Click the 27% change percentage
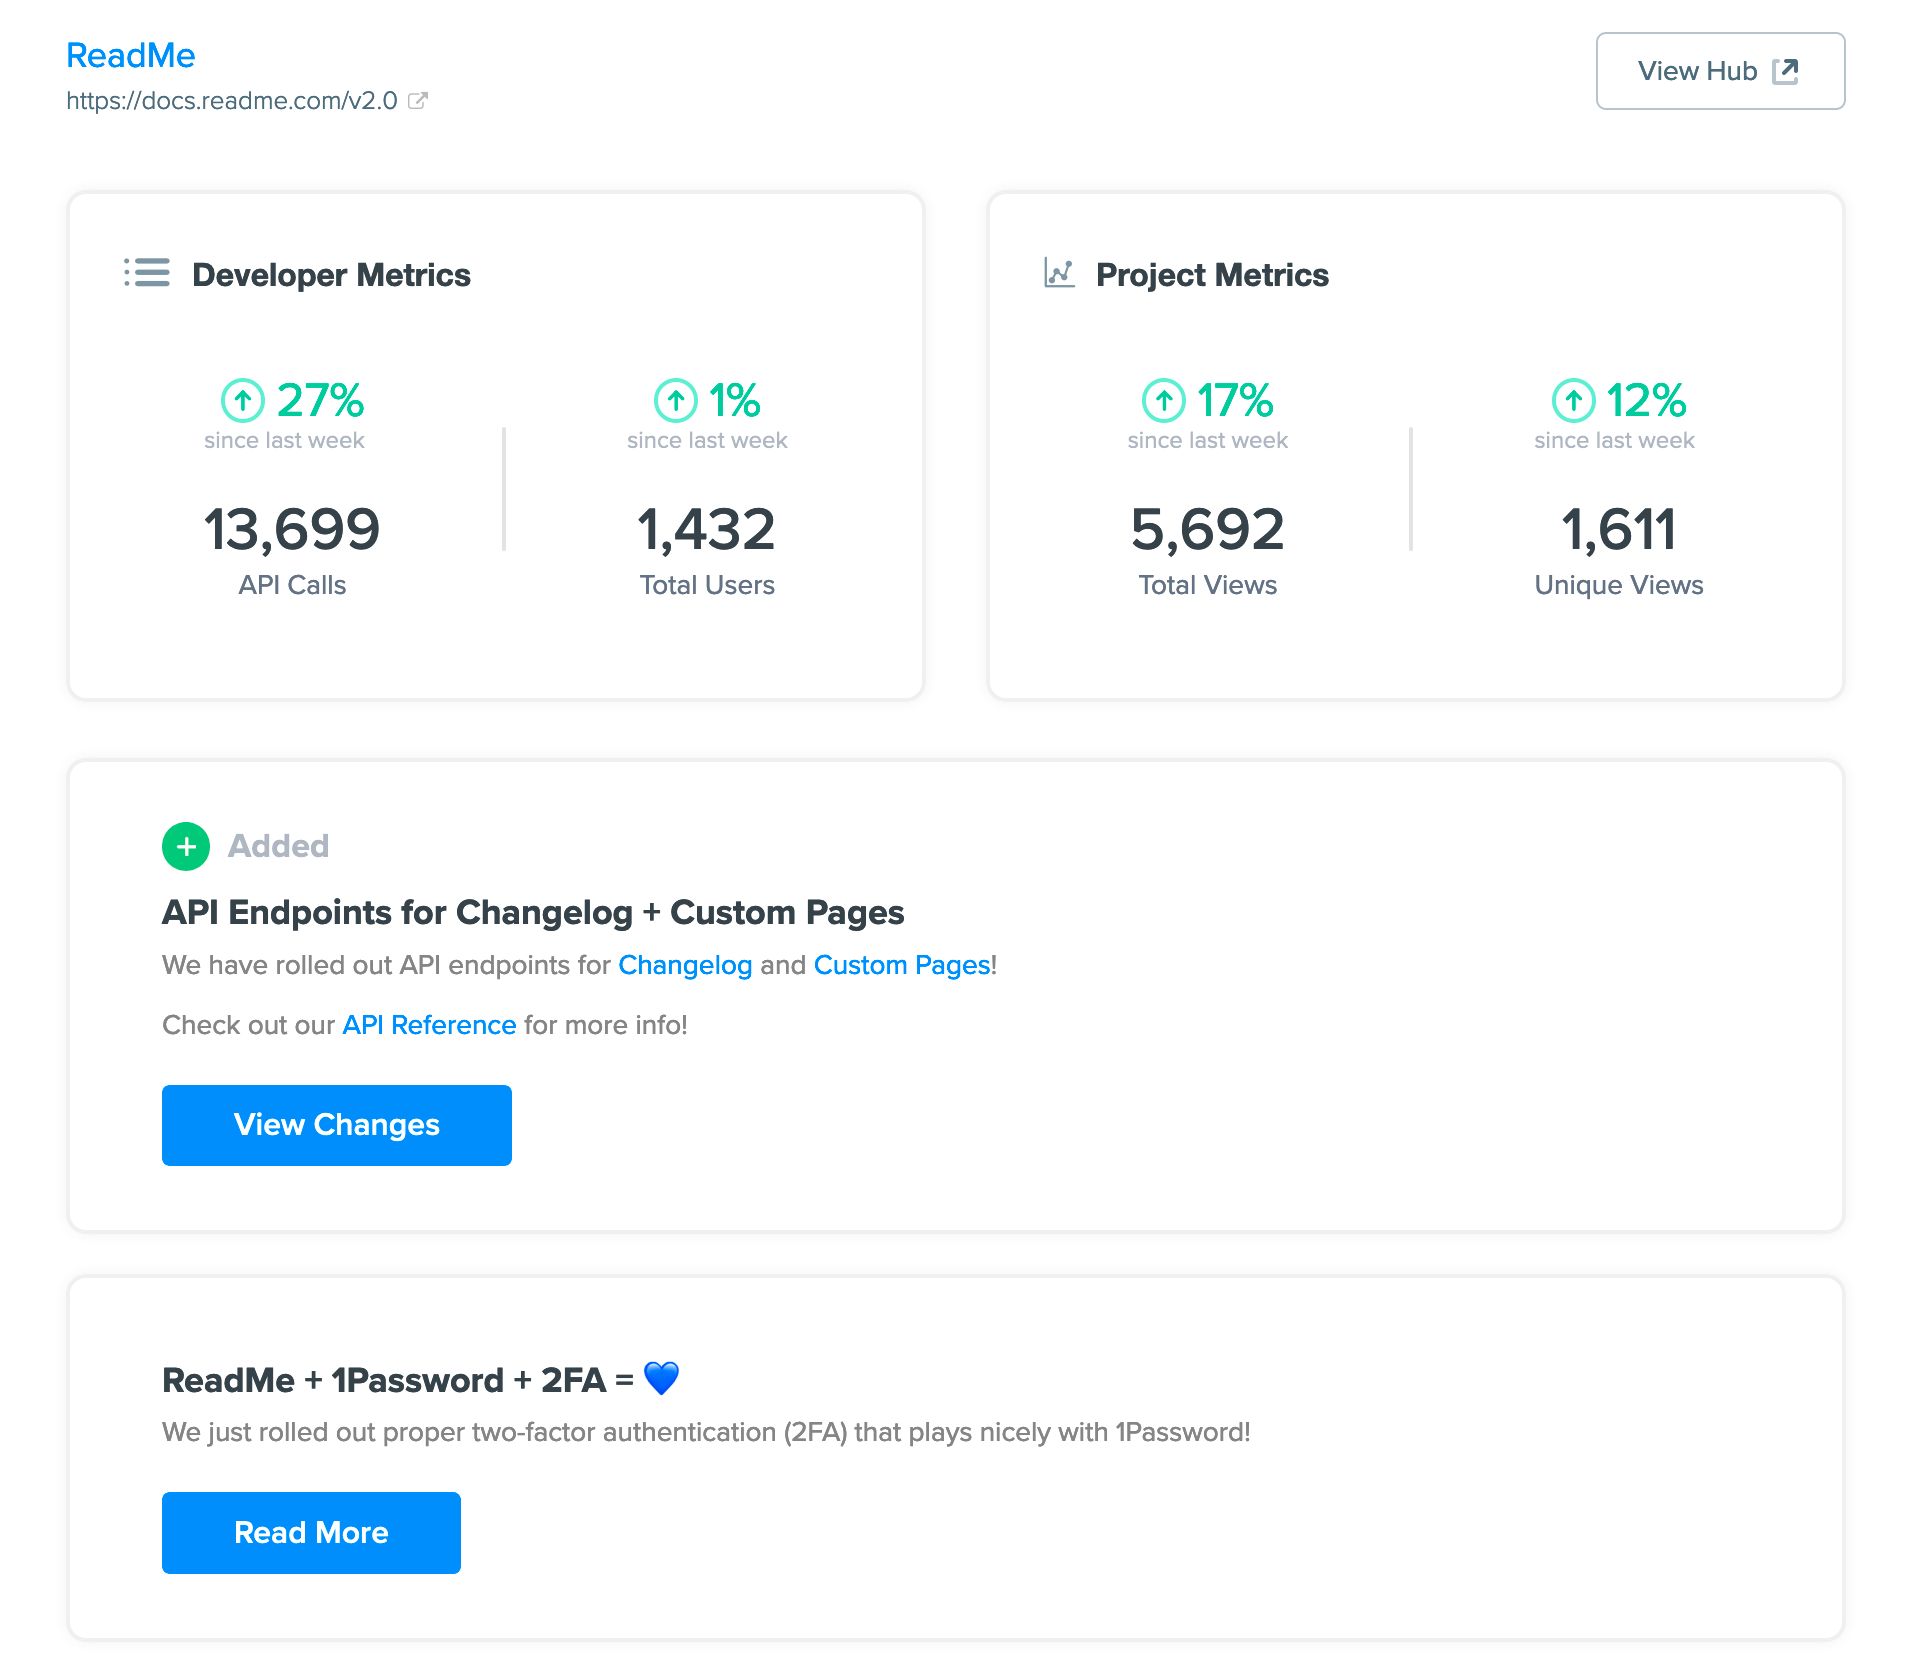 pos(320,401)
